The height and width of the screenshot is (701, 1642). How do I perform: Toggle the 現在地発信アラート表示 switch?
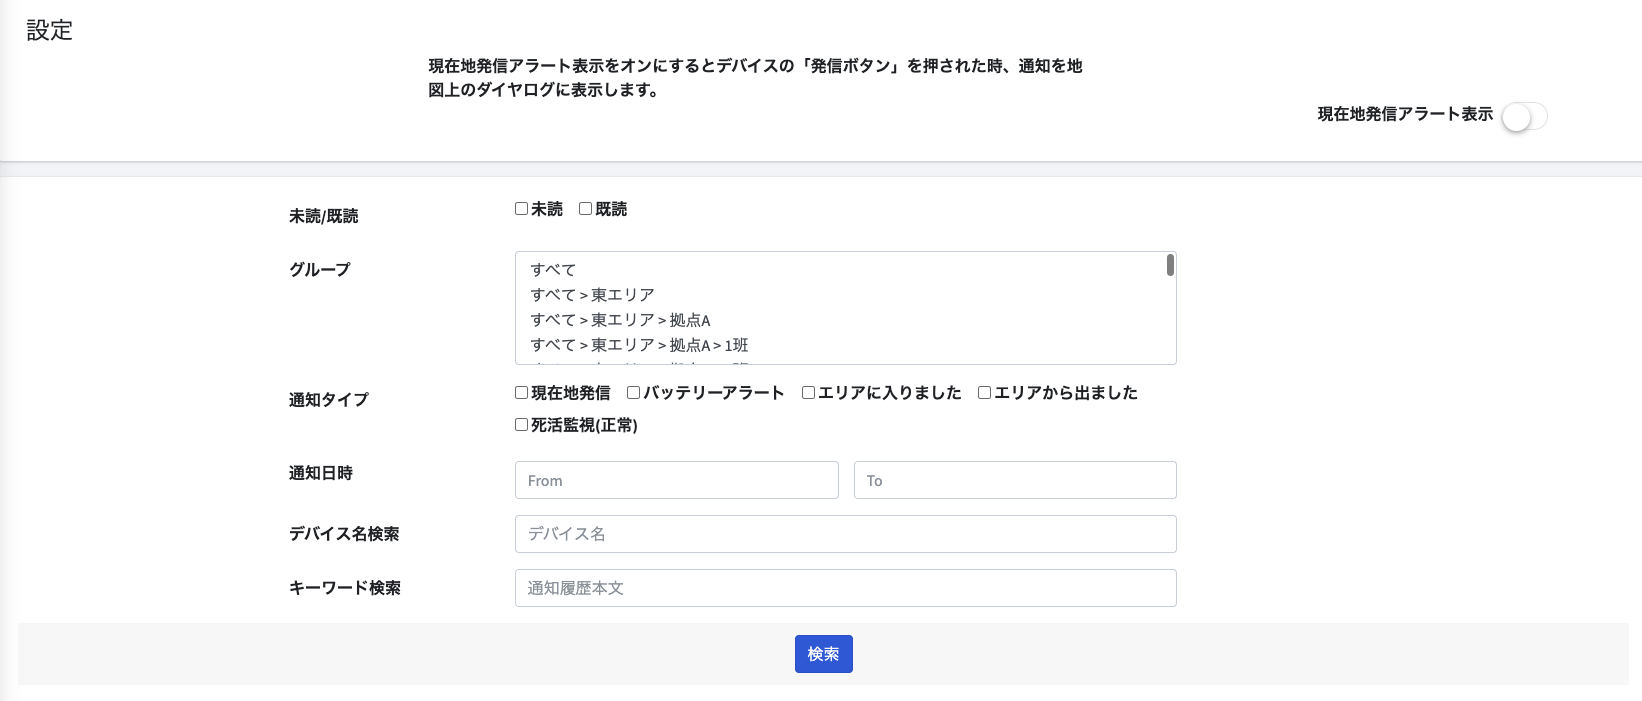pos(1524,117)
